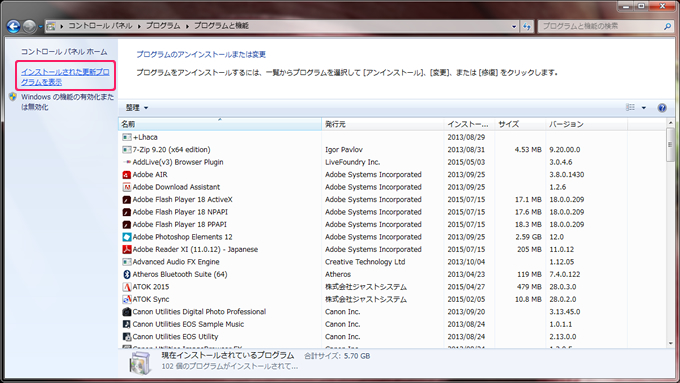Click the Adobe Download Assistant icon

coord(127,187)
